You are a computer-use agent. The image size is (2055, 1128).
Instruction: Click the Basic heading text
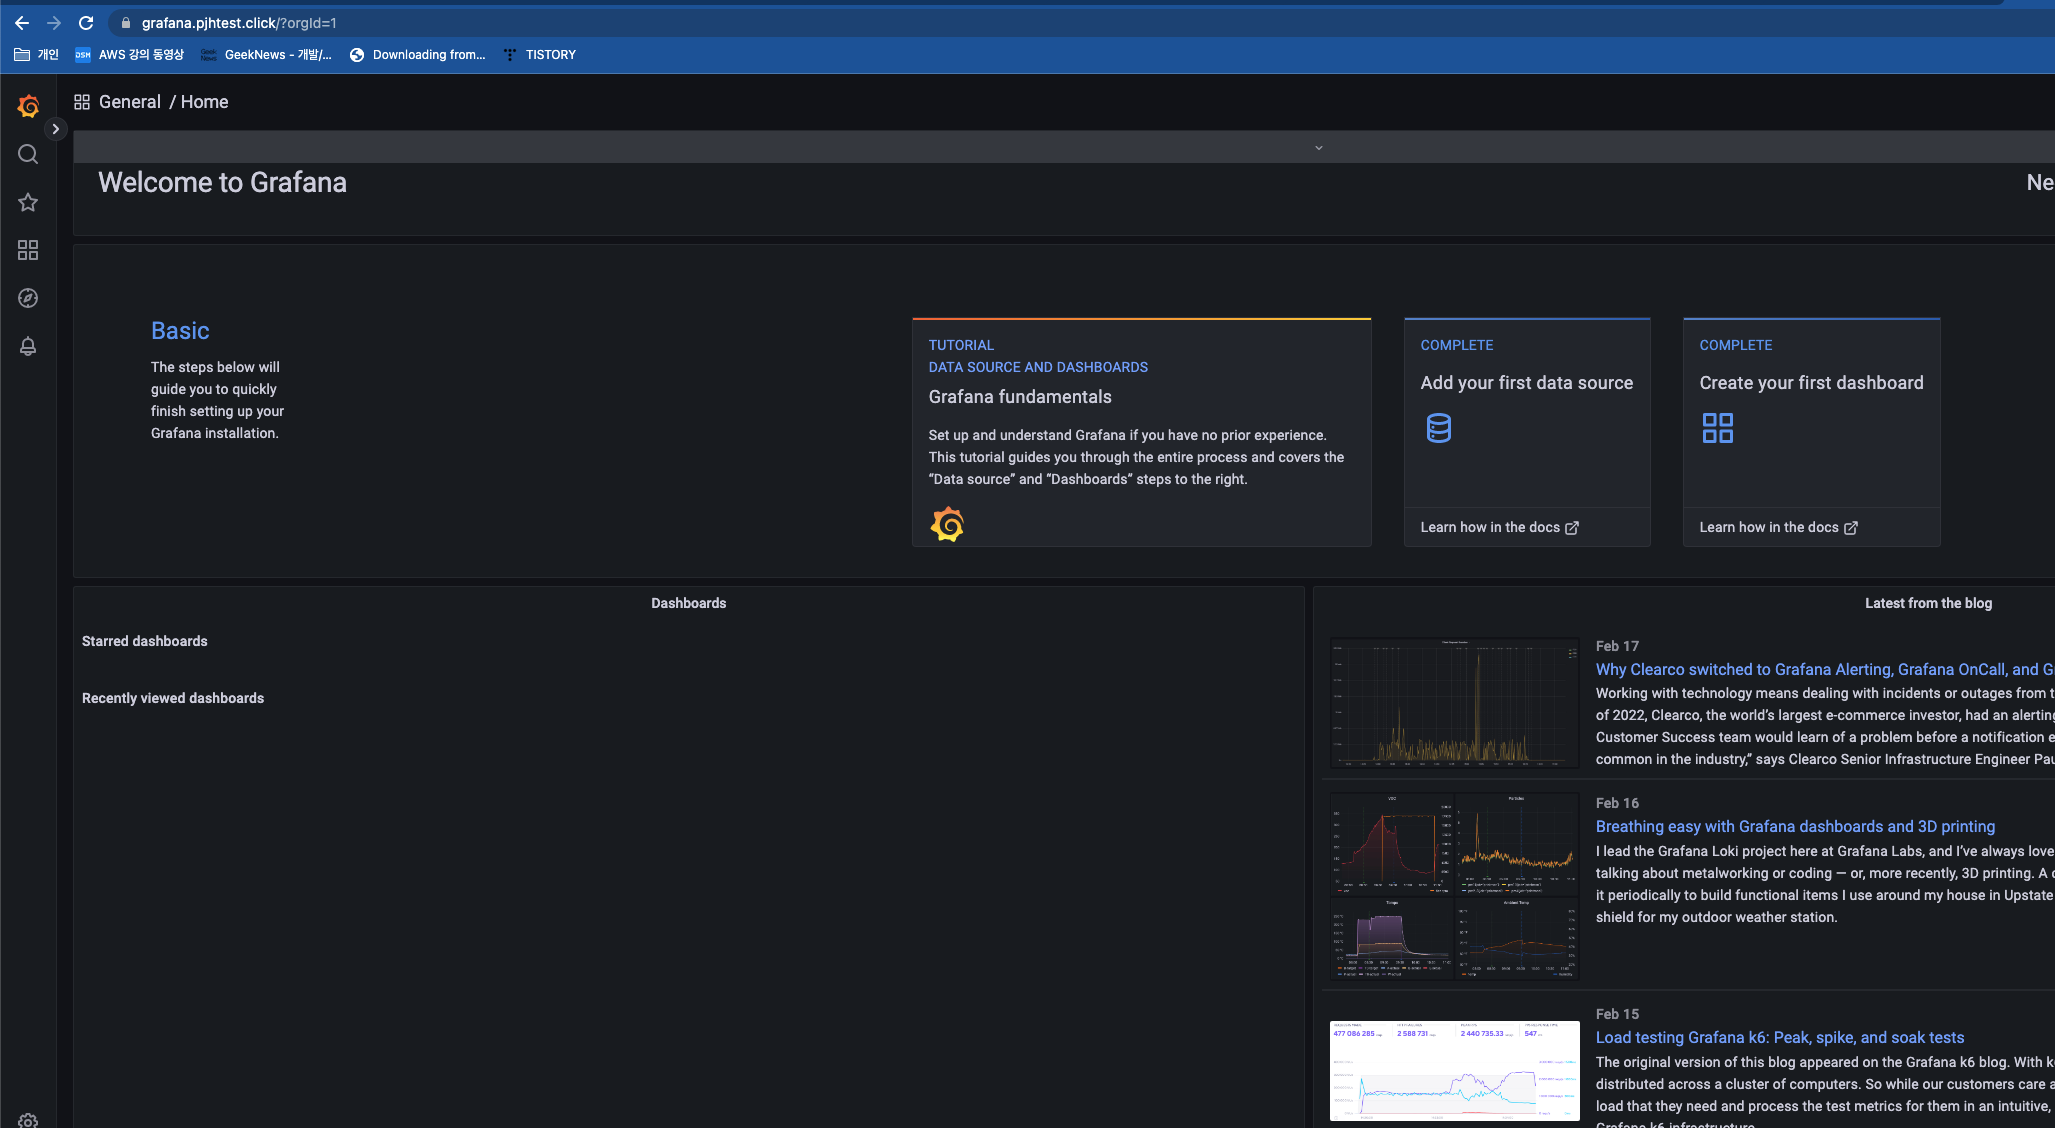[x=180, y=331]
